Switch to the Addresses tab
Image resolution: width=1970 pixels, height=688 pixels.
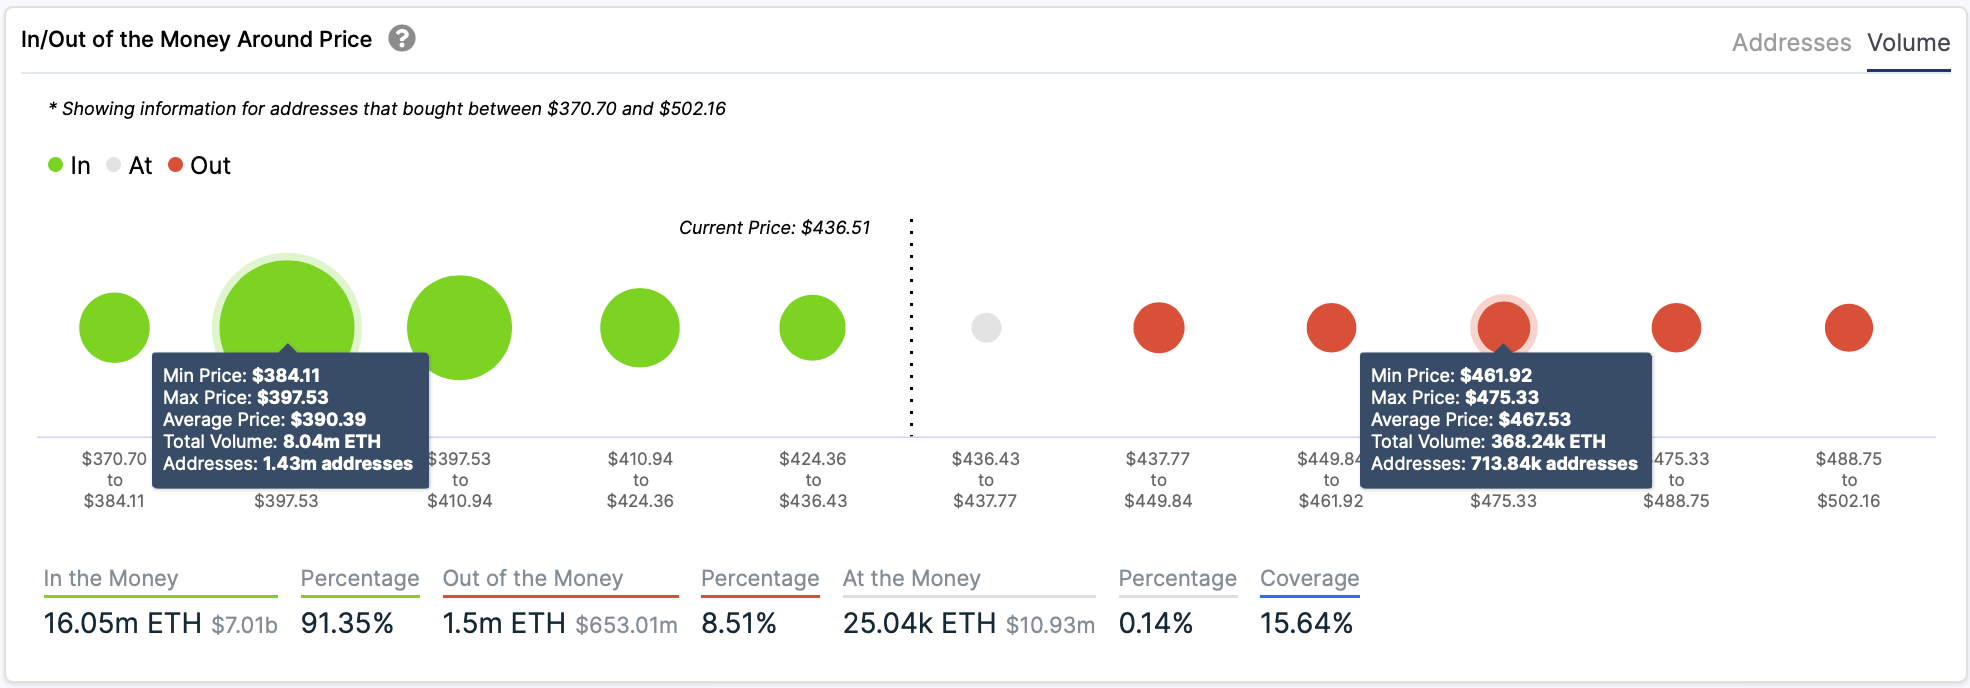click(1791, 43)
